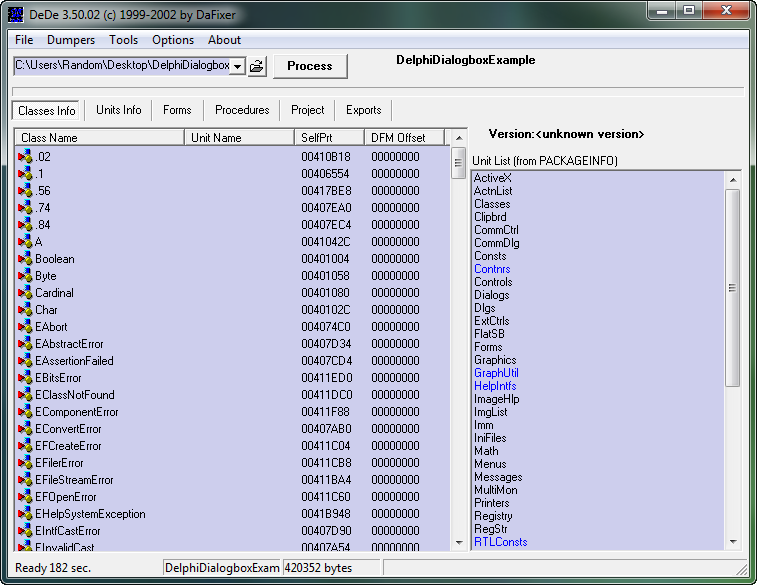Open the Tools menu
This screenshot has height=585, width=757.
(x=124, y=40)
